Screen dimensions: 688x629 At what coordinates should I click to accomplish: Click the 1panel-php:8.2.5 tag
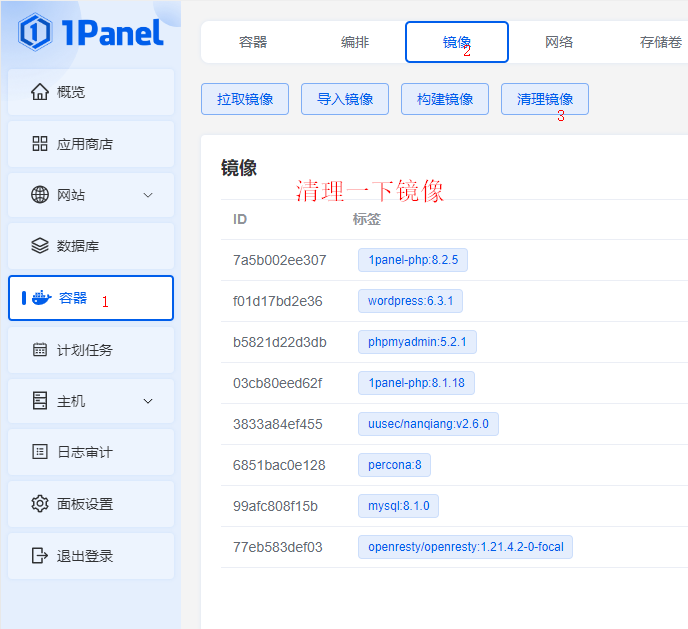pyautogui.click(x=413, y=260)
